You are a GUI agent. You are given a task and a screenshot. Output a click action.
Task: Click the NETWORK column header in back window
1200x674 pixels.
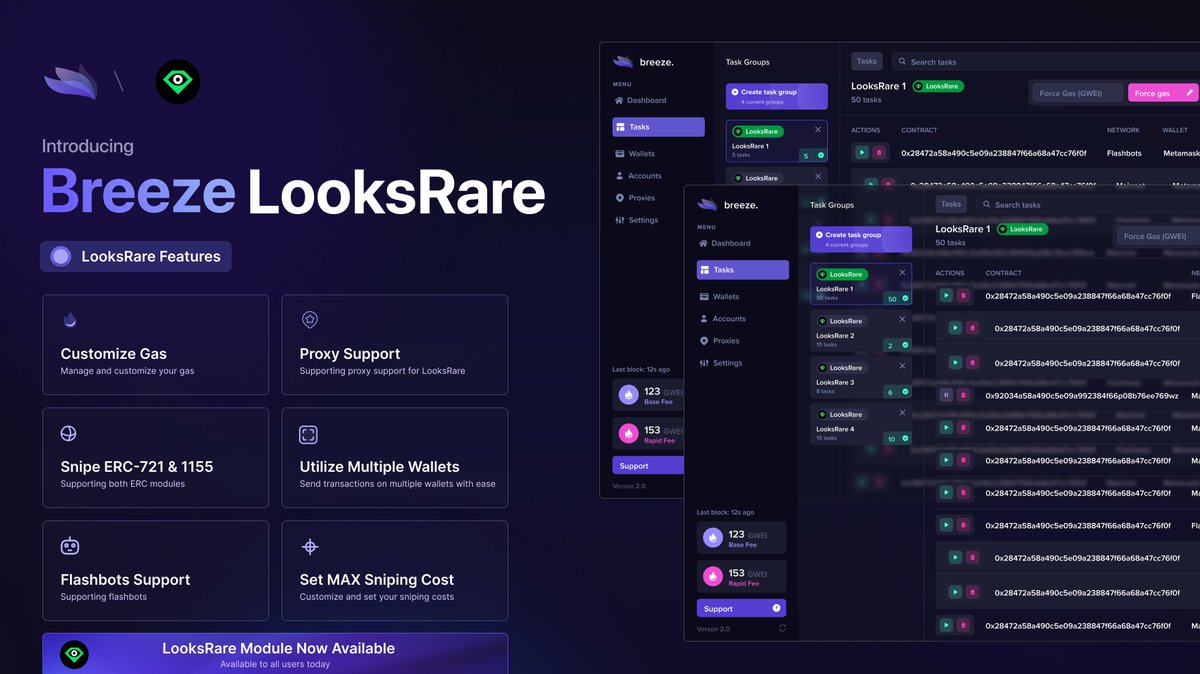[1123, 130]
